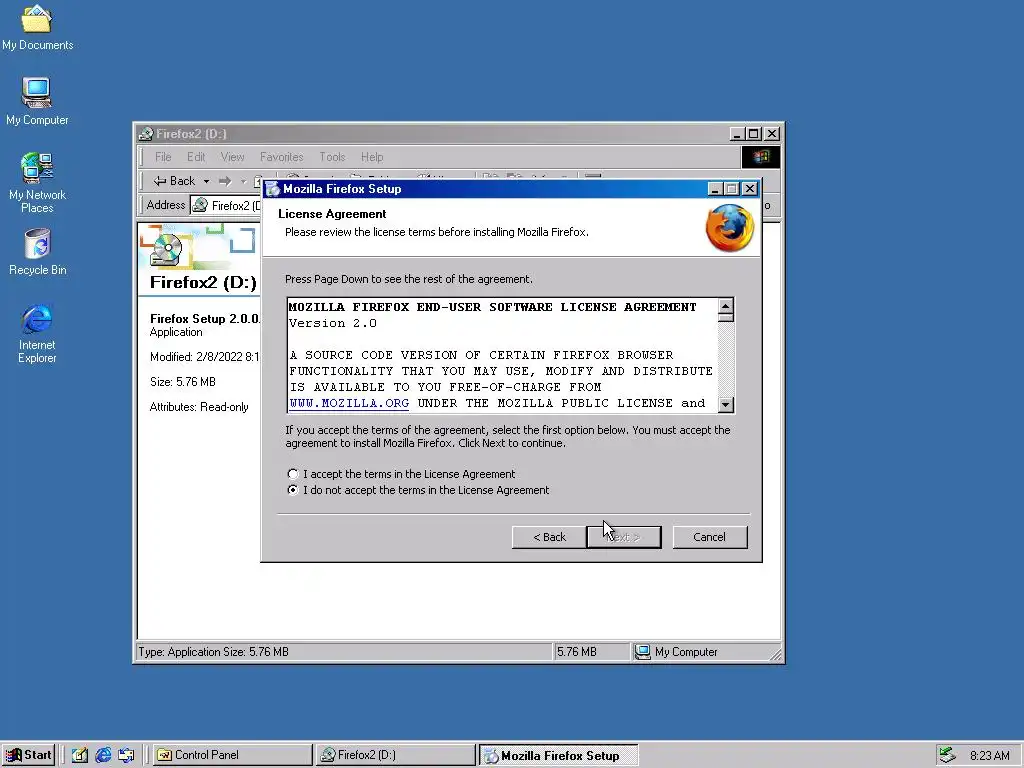1024x768 pixels.
Task: Switch to Control Panel taskbar button
Action: point(232,755)
